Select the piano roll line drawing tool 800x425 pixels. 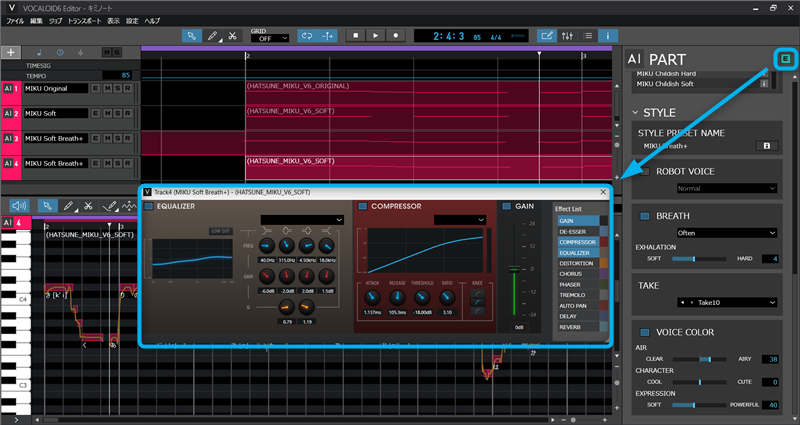109,206
